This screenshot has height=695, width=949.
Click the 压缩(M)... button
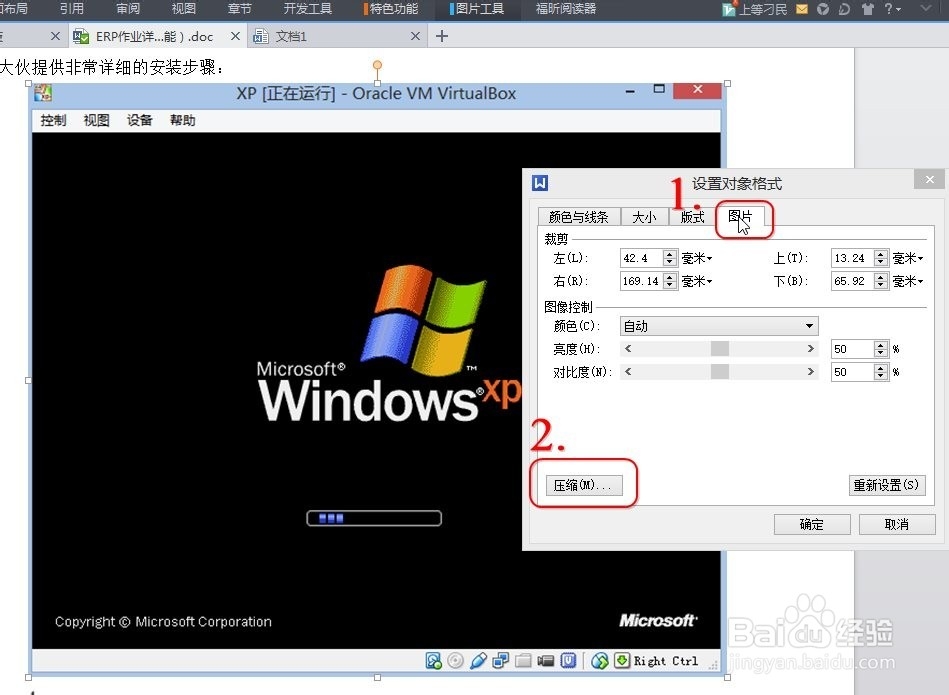click(x=584, y=485)
